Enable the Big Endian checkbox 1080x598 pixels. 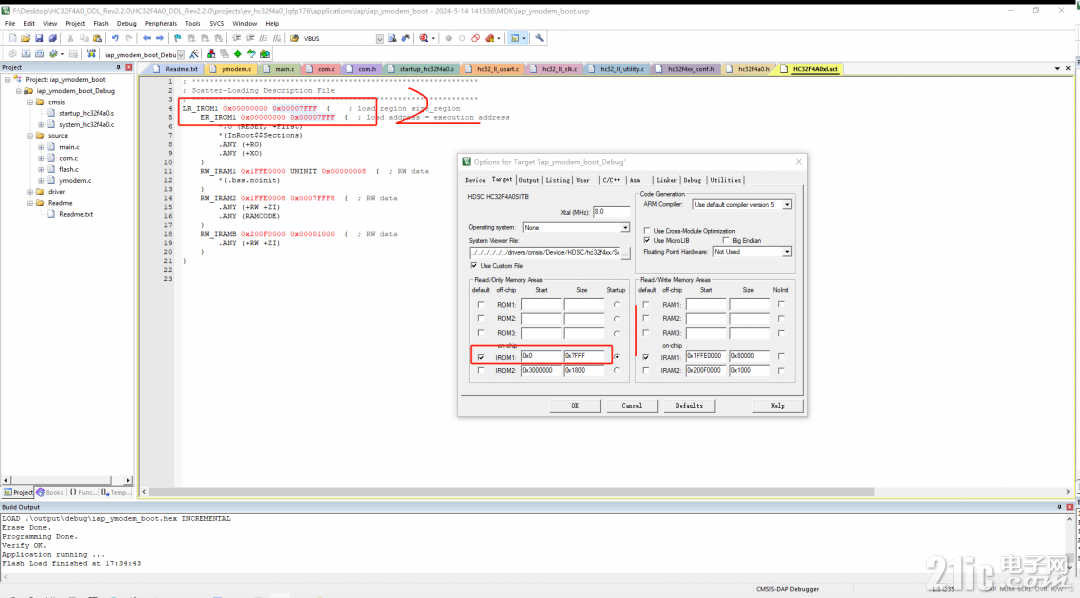[726, 240]
